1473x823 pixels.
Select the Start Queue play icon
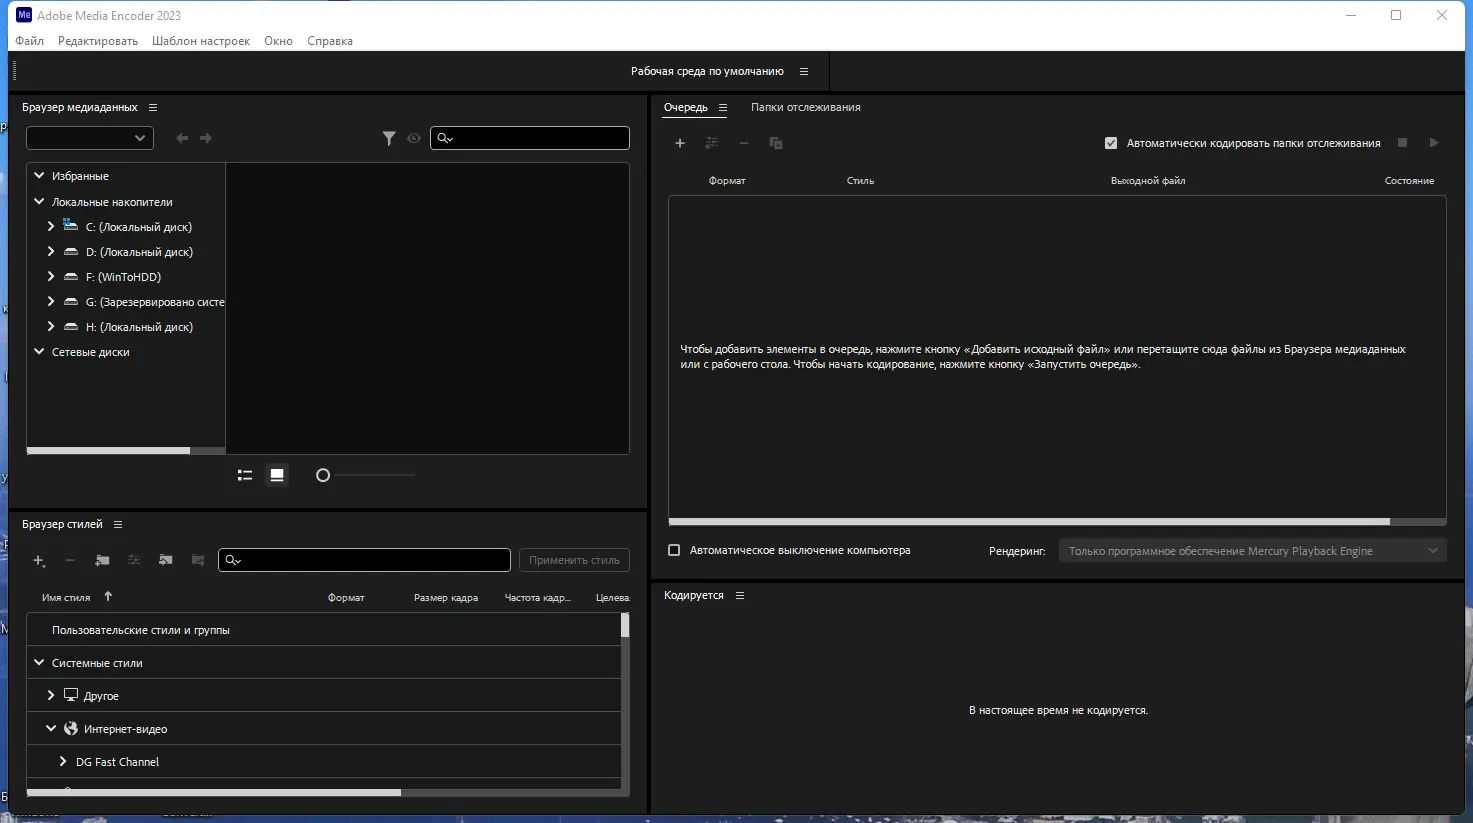(x=1434, y=143)
